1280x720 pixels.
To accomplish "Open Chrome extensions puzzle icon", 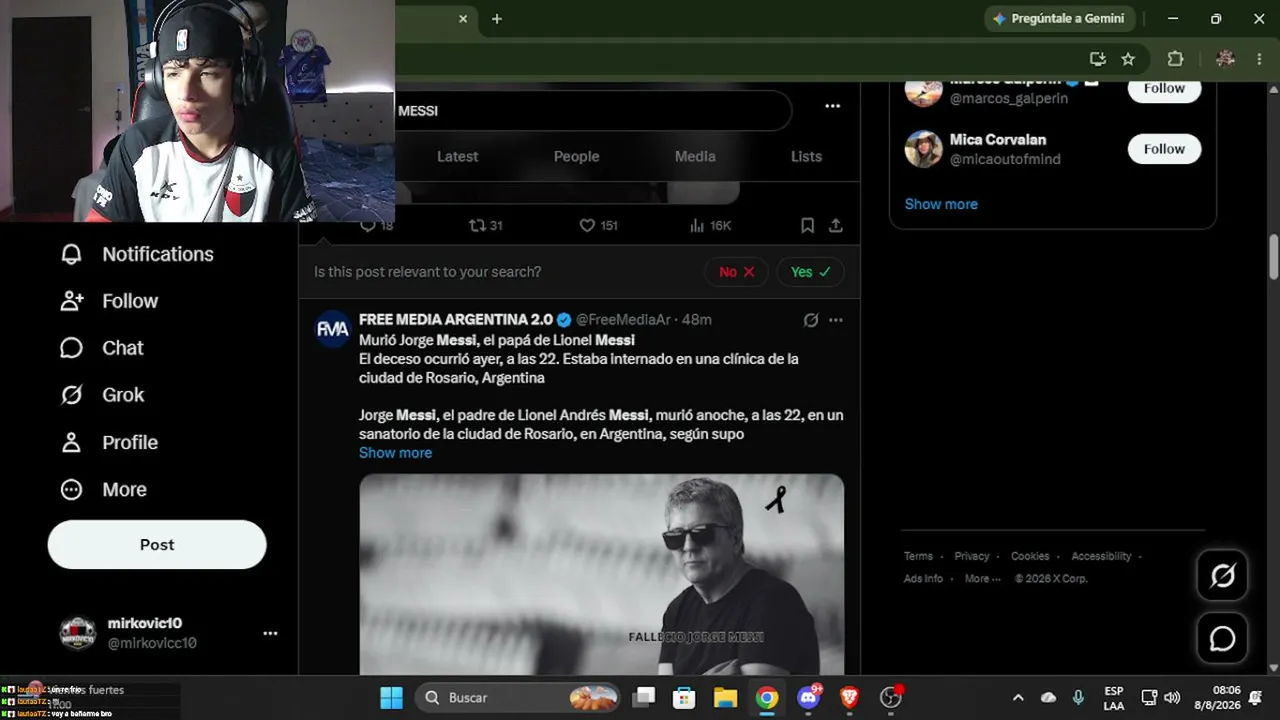I will pyautogui.click(x=1176, y=59).
